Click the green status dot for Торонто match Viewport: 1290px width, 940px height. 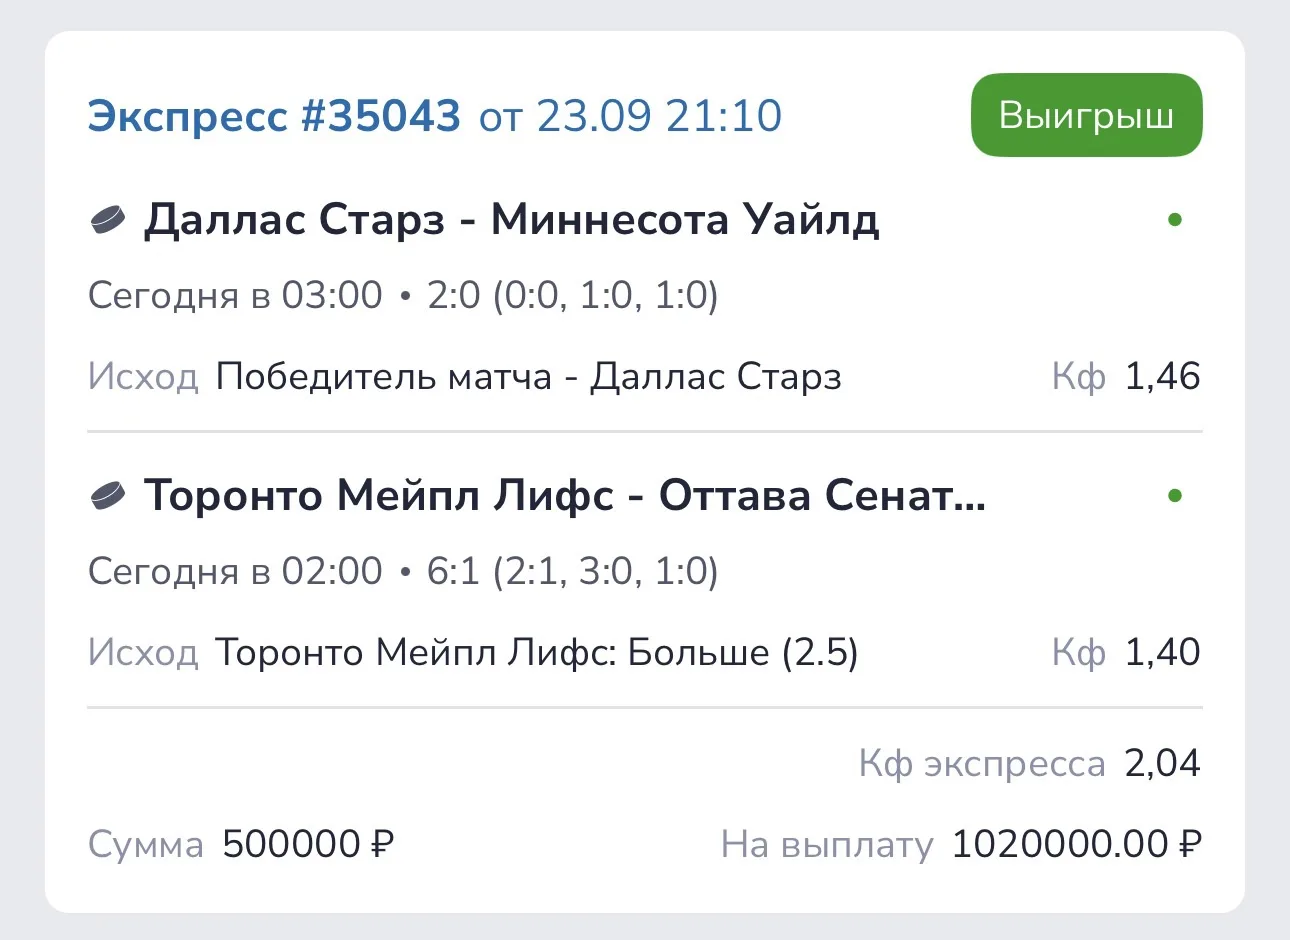1175,495
